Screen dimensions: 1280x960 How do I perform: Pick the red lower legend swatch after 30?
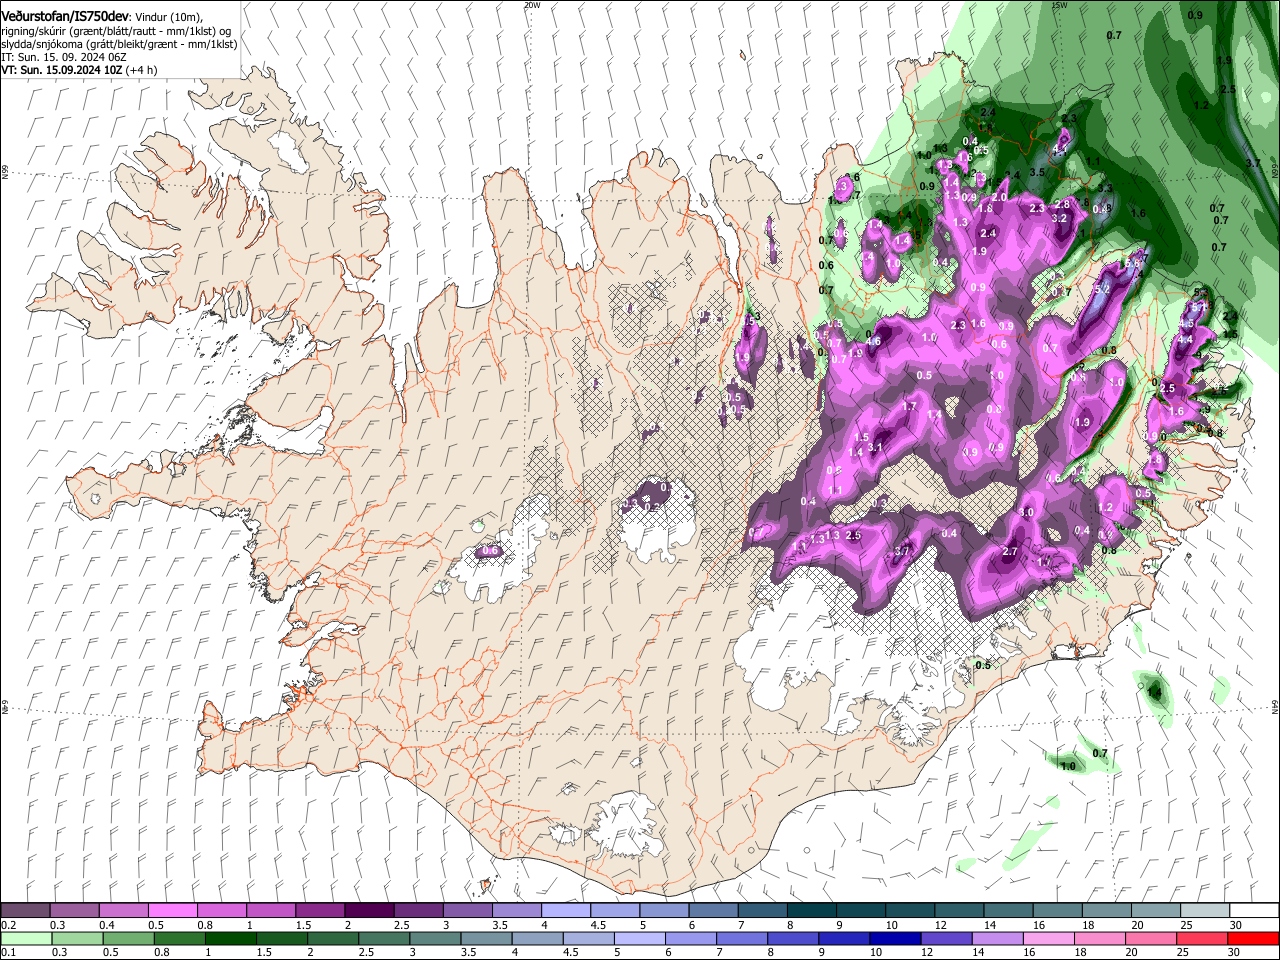point(1253,938)
